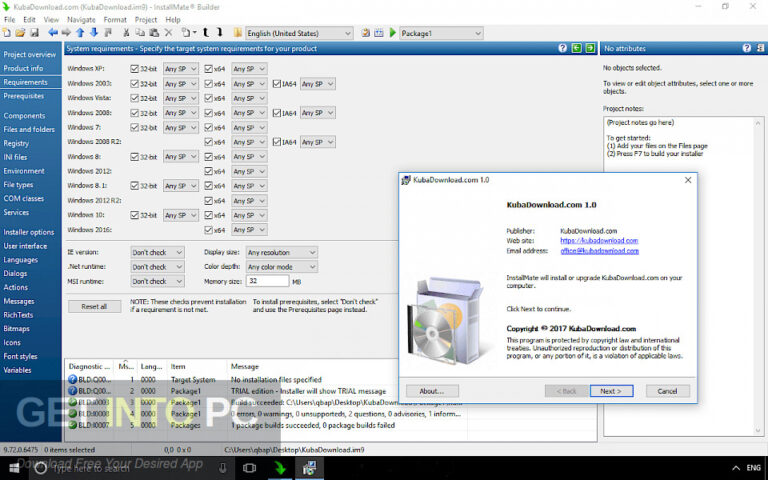Image resolution: width=768 pixels, height=480 pixels.
Task: Open the Format menu
Action: click(115, 20)
